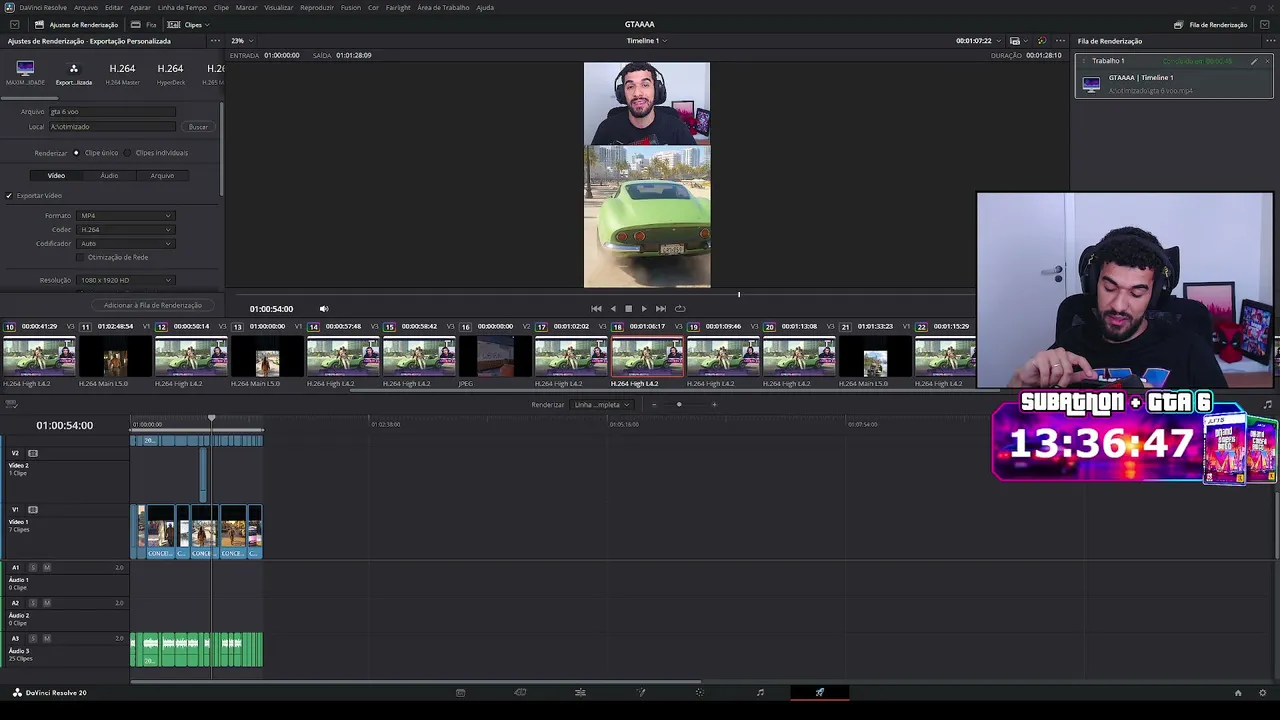The width and height of the screenshot is (1280, 720).
Task: Open render settings panel options dots
Action: [215, 41]
